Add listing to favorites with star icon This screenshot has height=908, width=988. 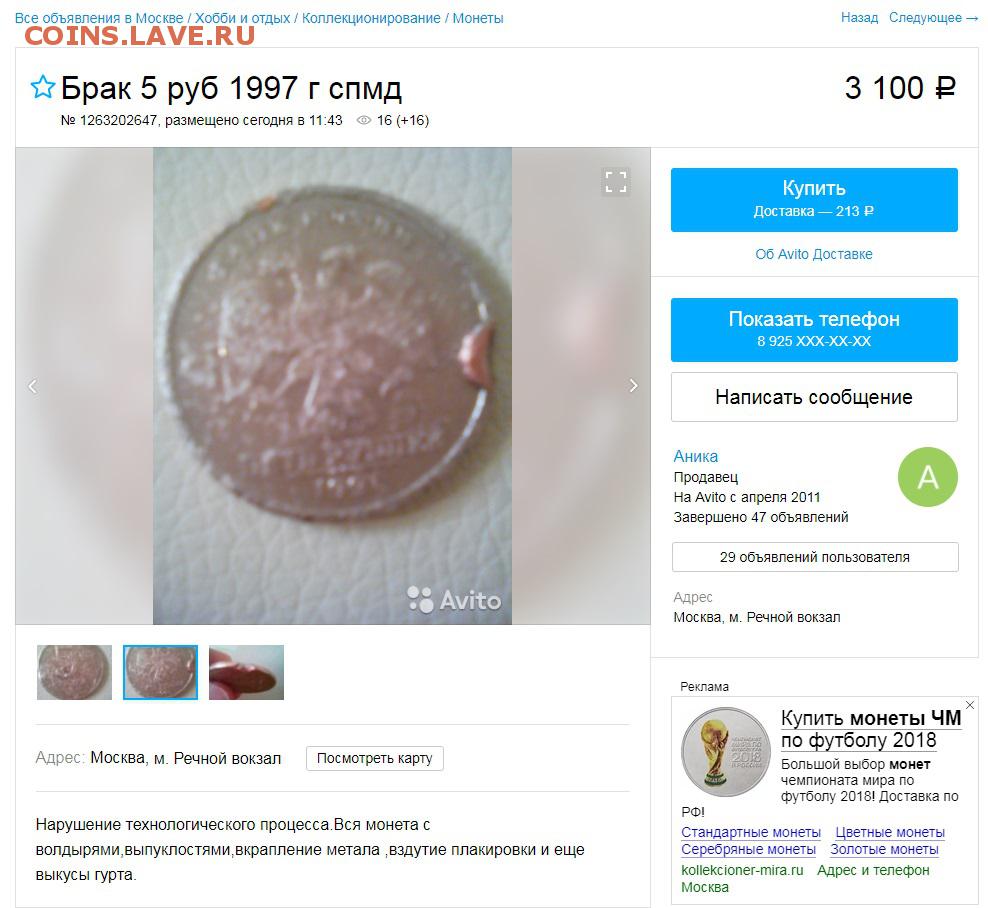tap(43, 87)
